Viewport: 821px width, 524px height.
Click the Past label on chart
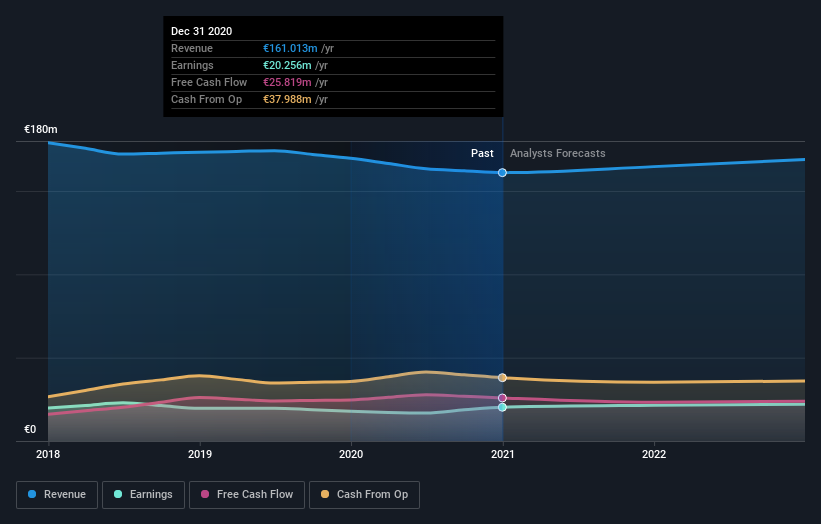pyautogui.click(x=482, y=153)
